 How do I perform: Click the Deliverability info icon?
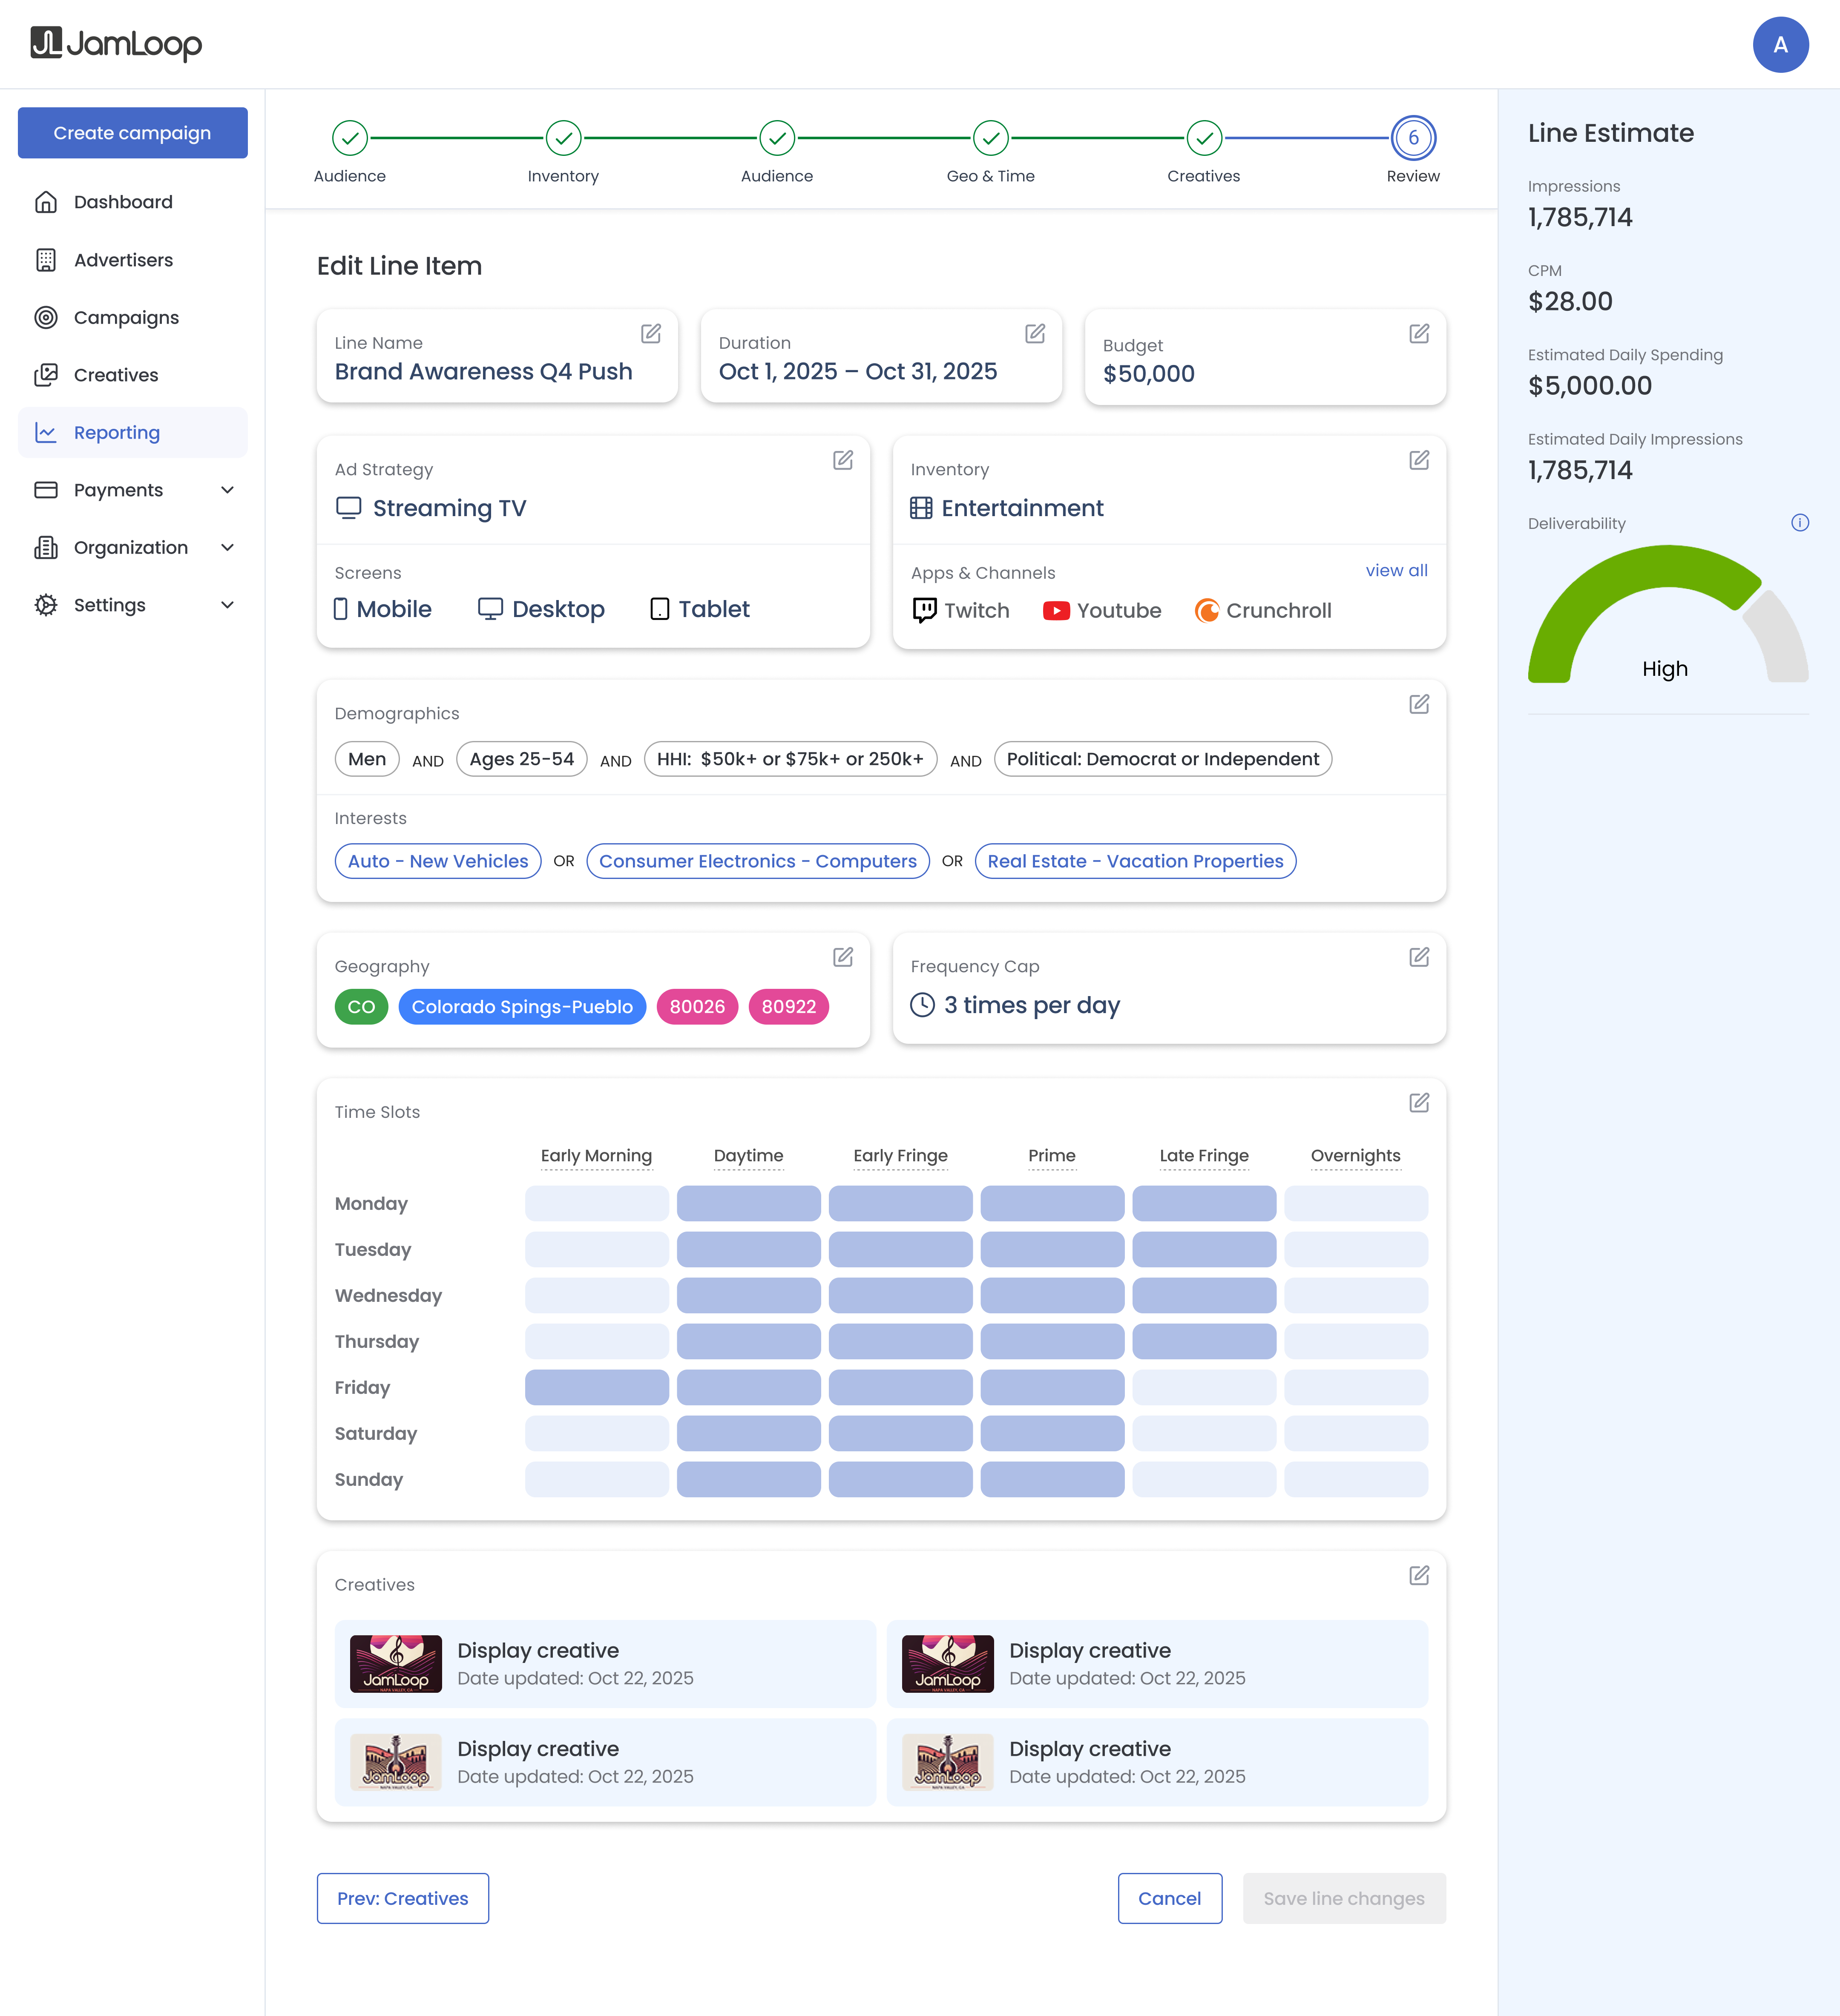tap(1800, 523)
